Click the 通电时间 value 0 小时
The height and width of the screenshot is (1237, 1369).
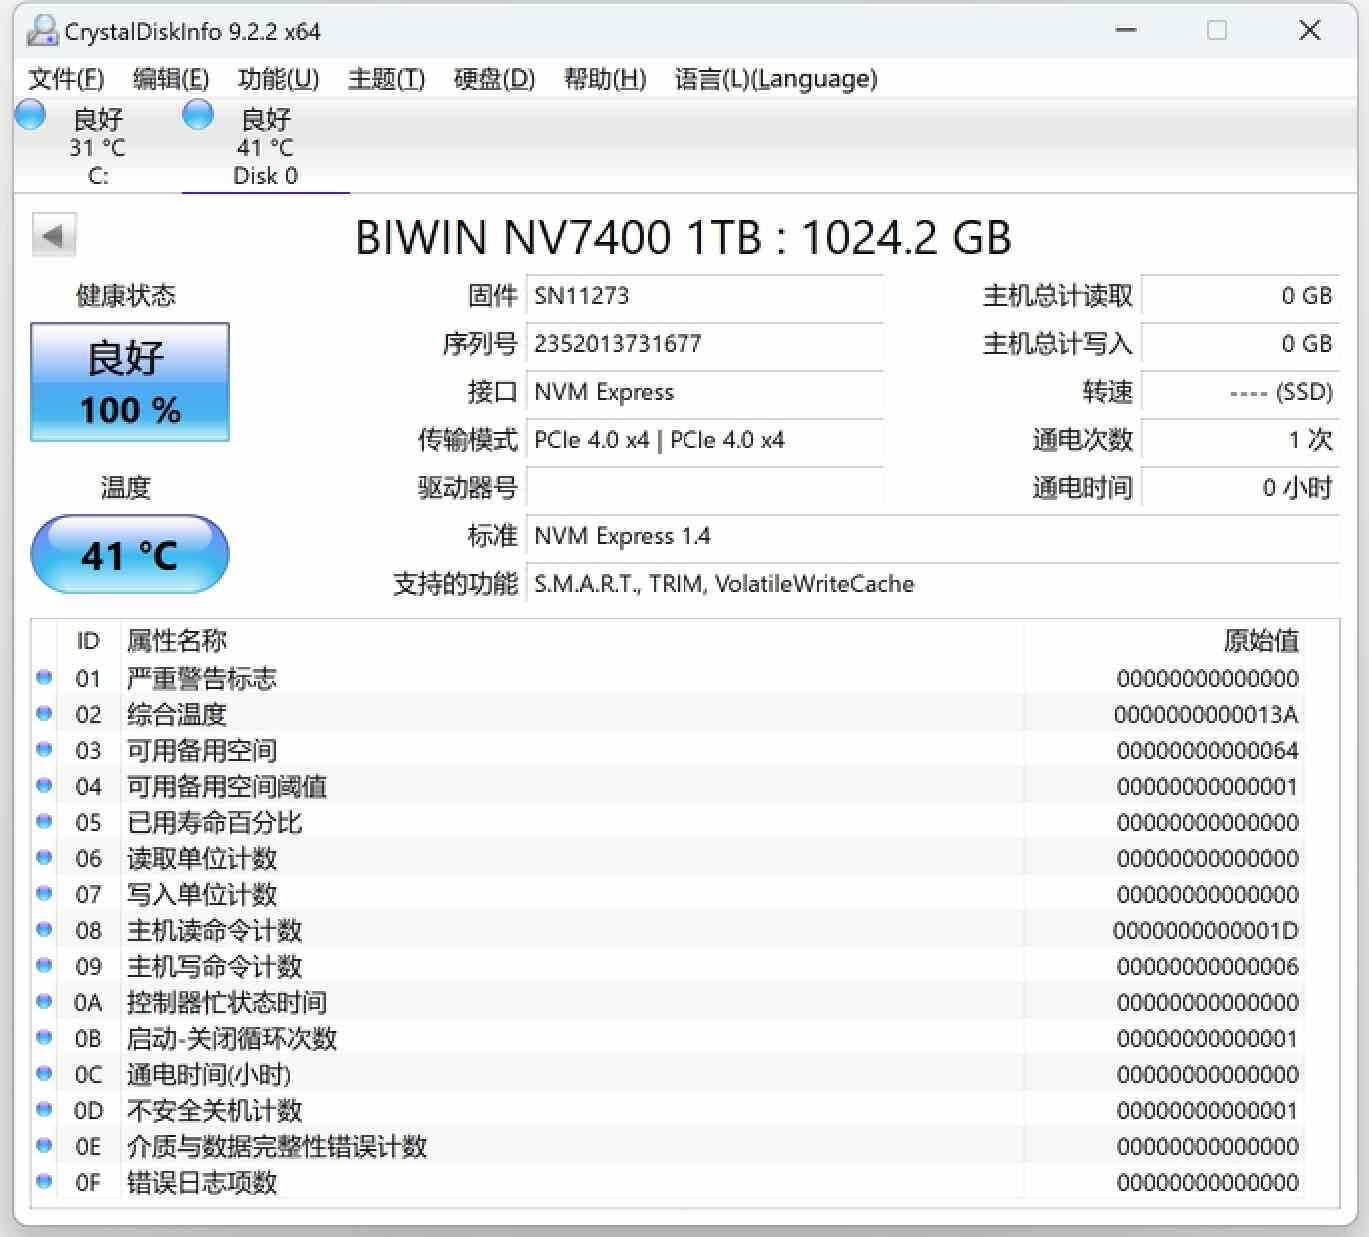click(1240, 487)
